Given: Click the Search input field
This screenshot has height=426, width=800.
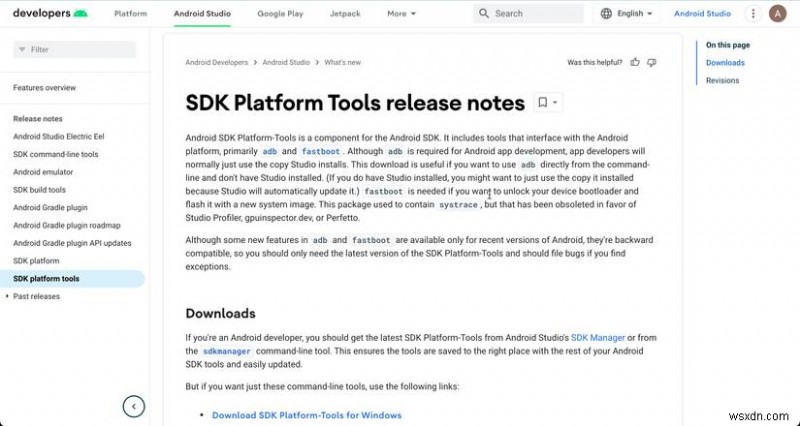Looking at the screenshot, I should (x=529, y=14).
